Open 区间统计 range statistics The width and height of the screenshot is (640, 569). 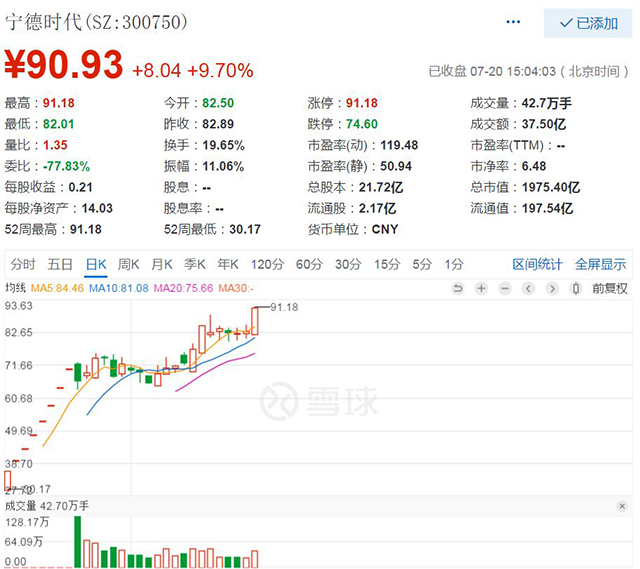538,264
